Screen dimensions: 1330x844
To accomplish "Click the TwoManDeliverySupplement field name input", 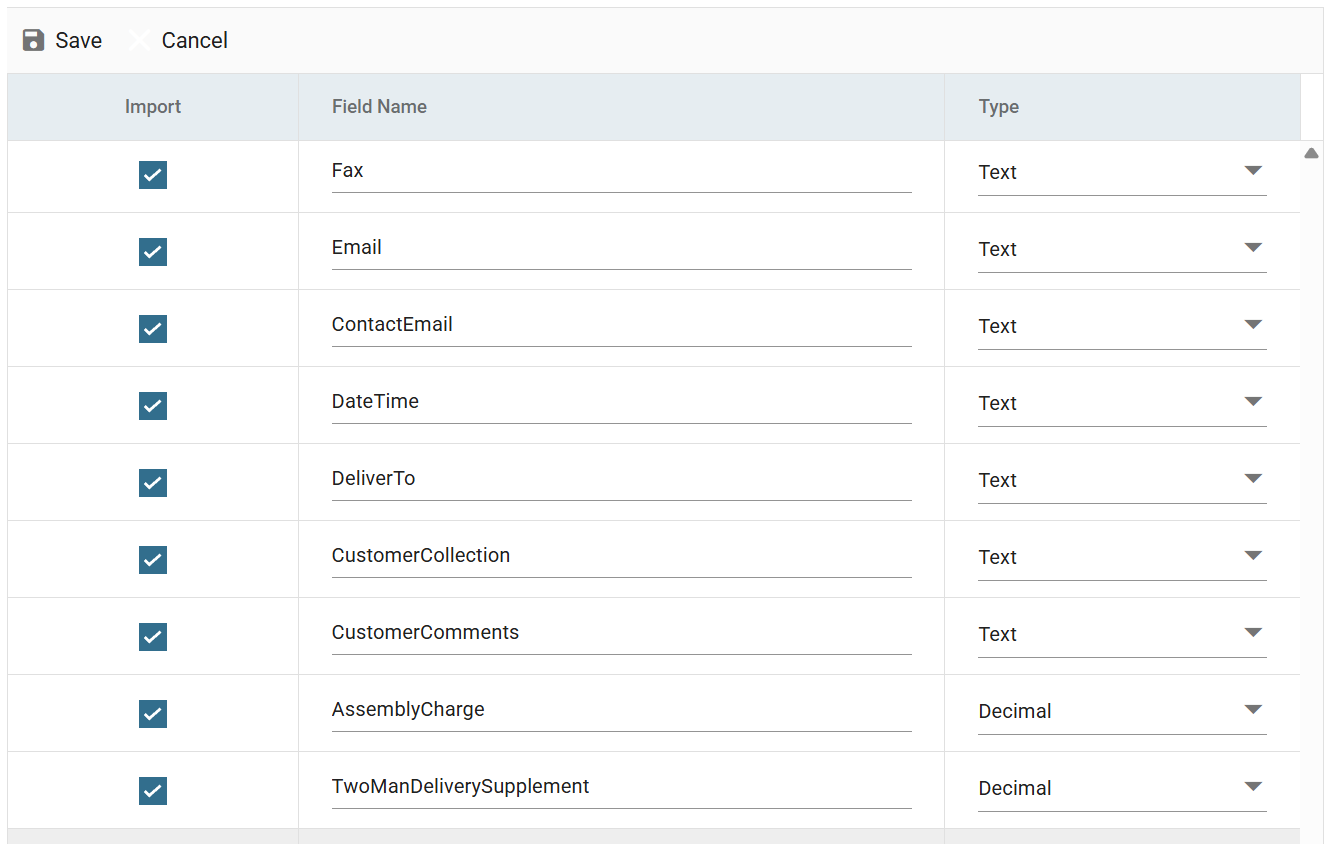I will pyautogui.click(x=621, y=787).
